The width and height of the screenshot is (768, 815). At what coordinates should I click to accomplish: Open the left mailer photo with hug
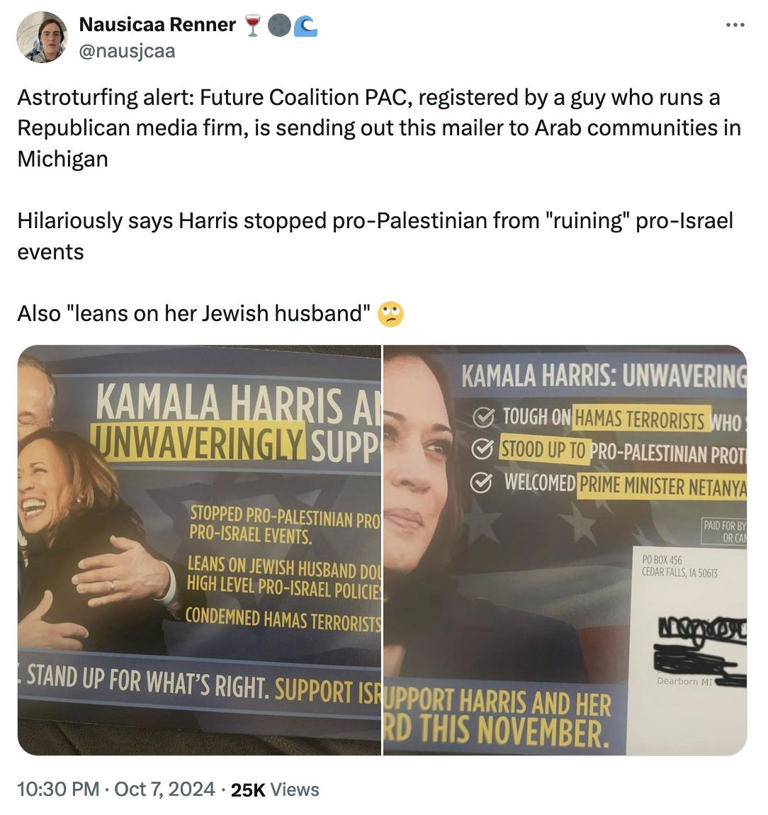(x=199, y=550)
